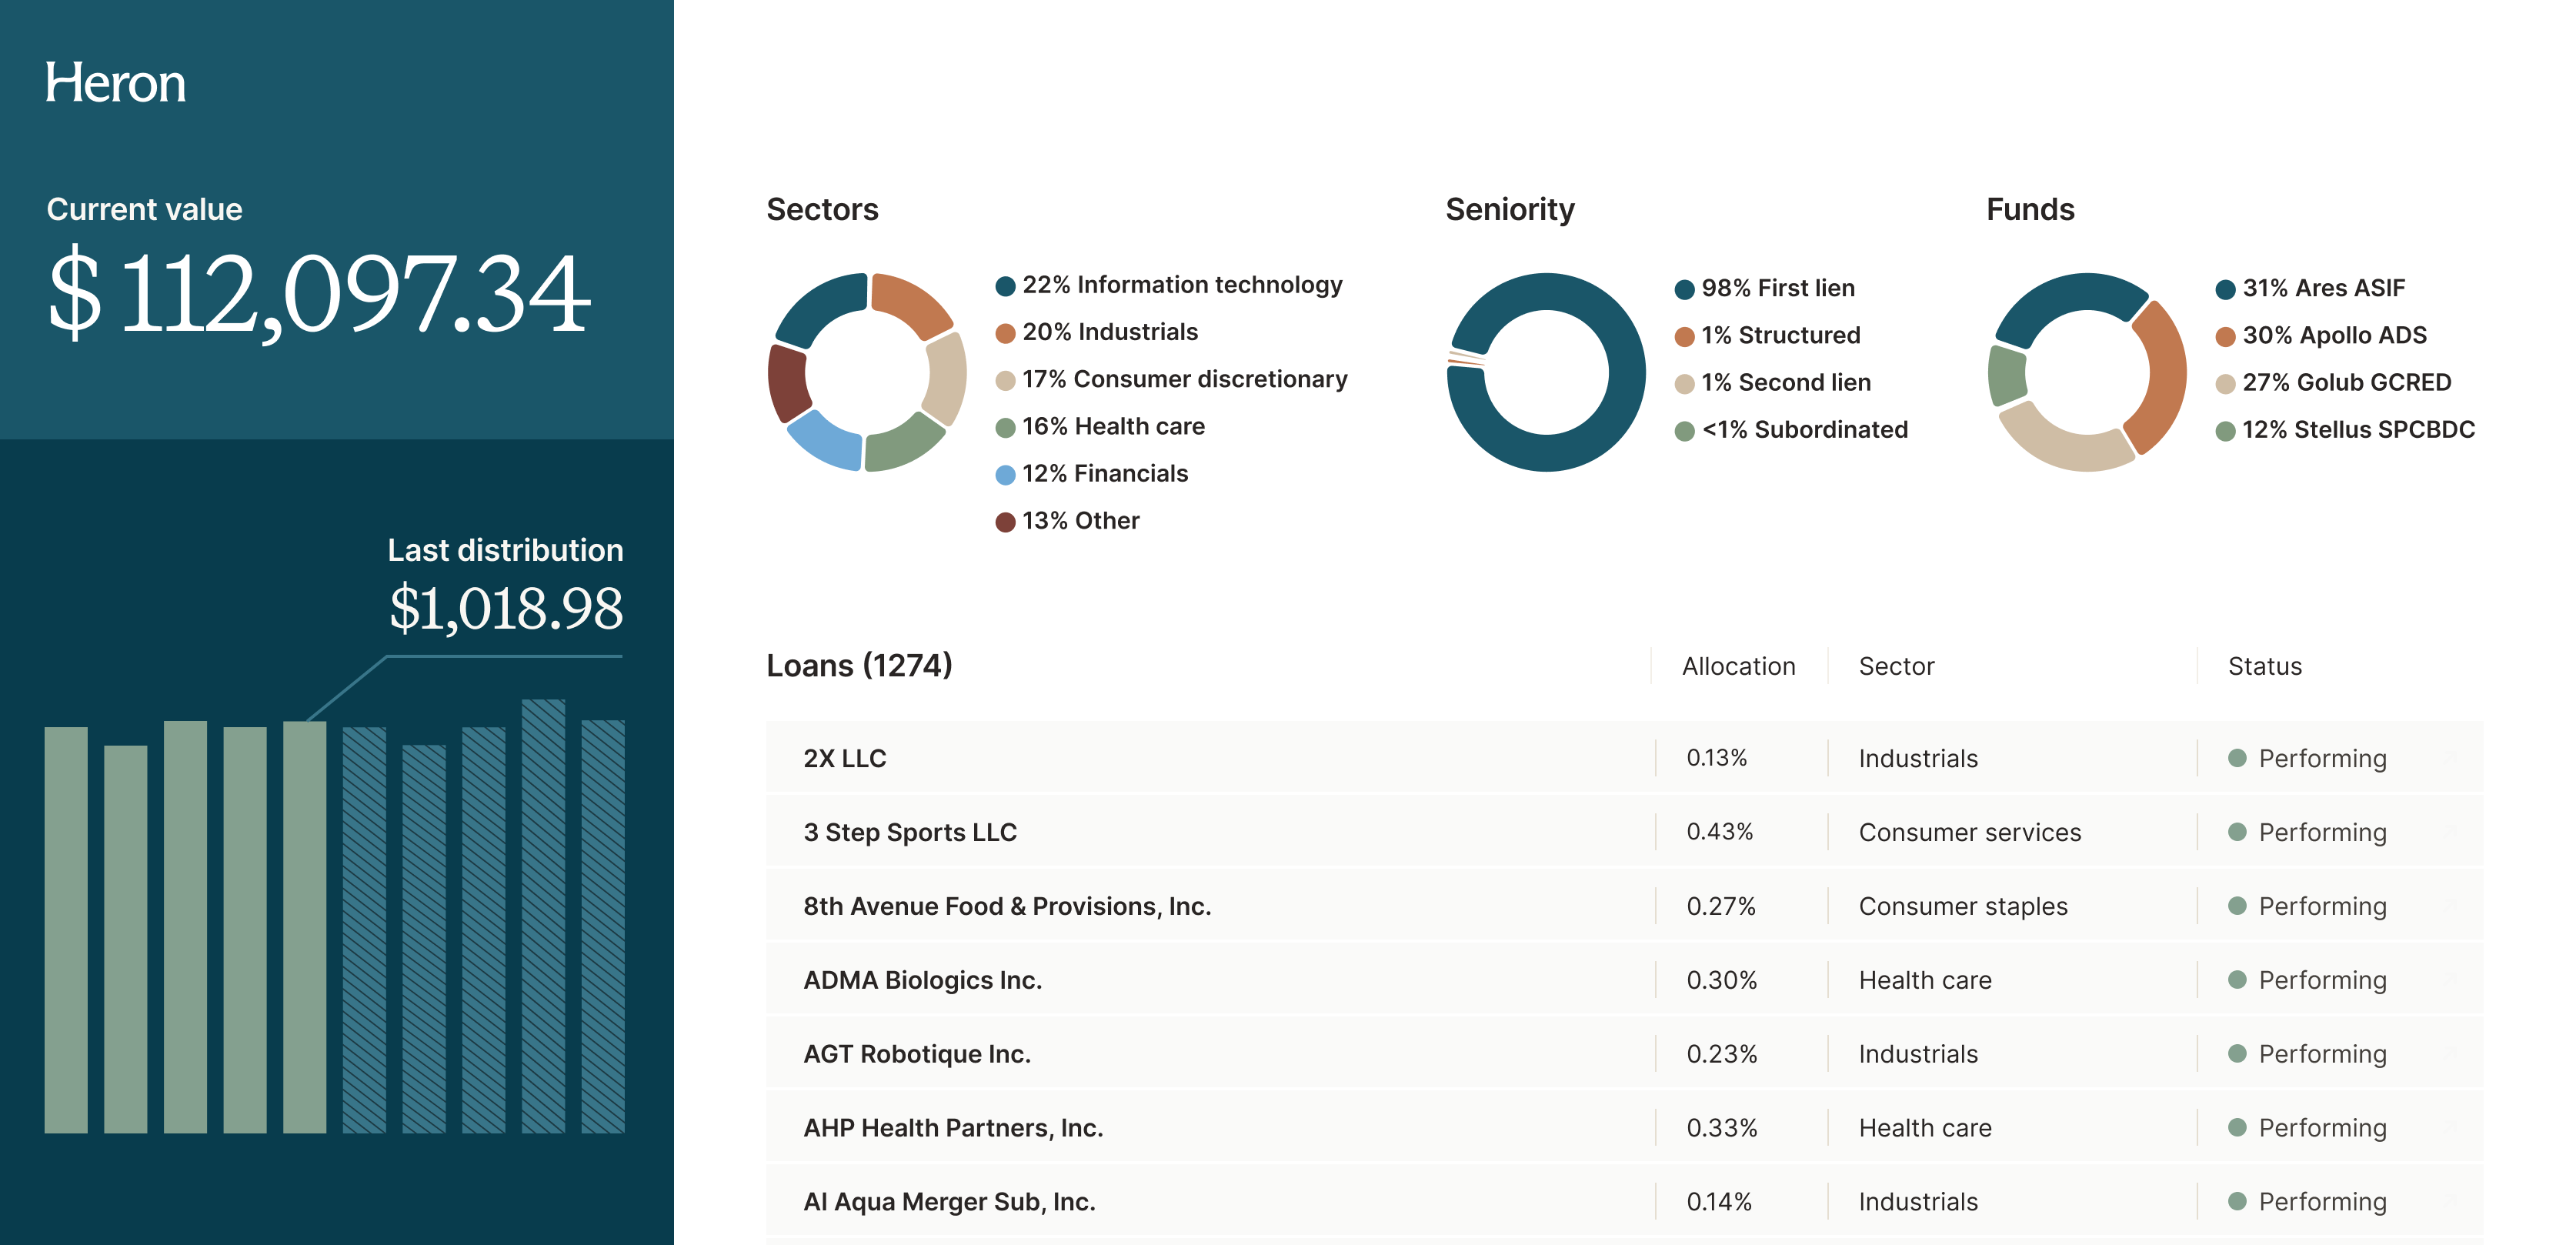Select the <1% Subordinated legend entry
Screen dimensions: 2576x1245
click(1792, 429)
